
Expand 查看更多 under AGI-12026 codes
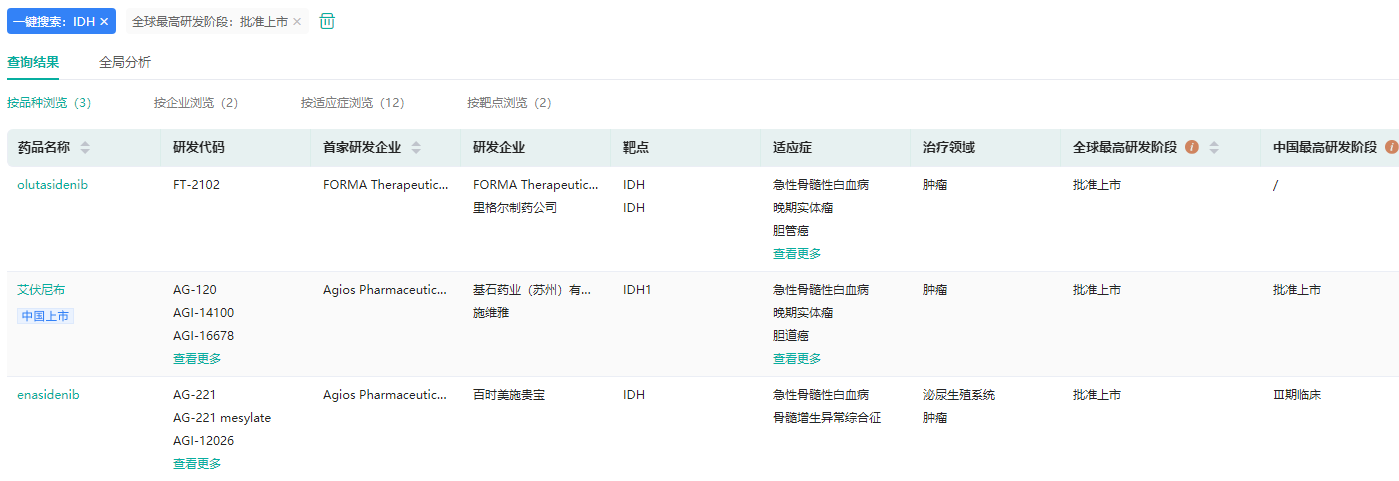pyautogui.click(x=197, y=464)
